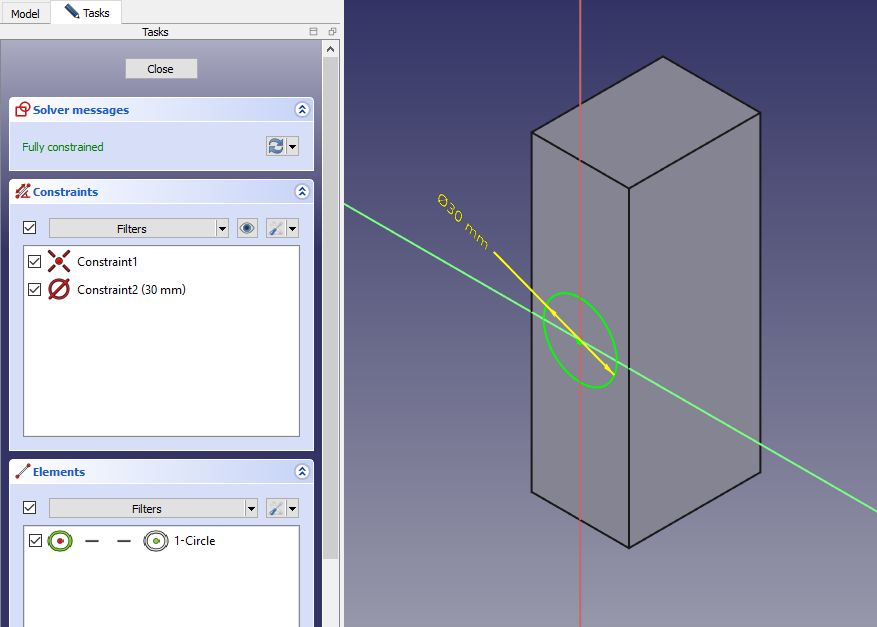Toggle visibility of listed constraints with eye button
The image size is (877, 627).
click(247, 228)
